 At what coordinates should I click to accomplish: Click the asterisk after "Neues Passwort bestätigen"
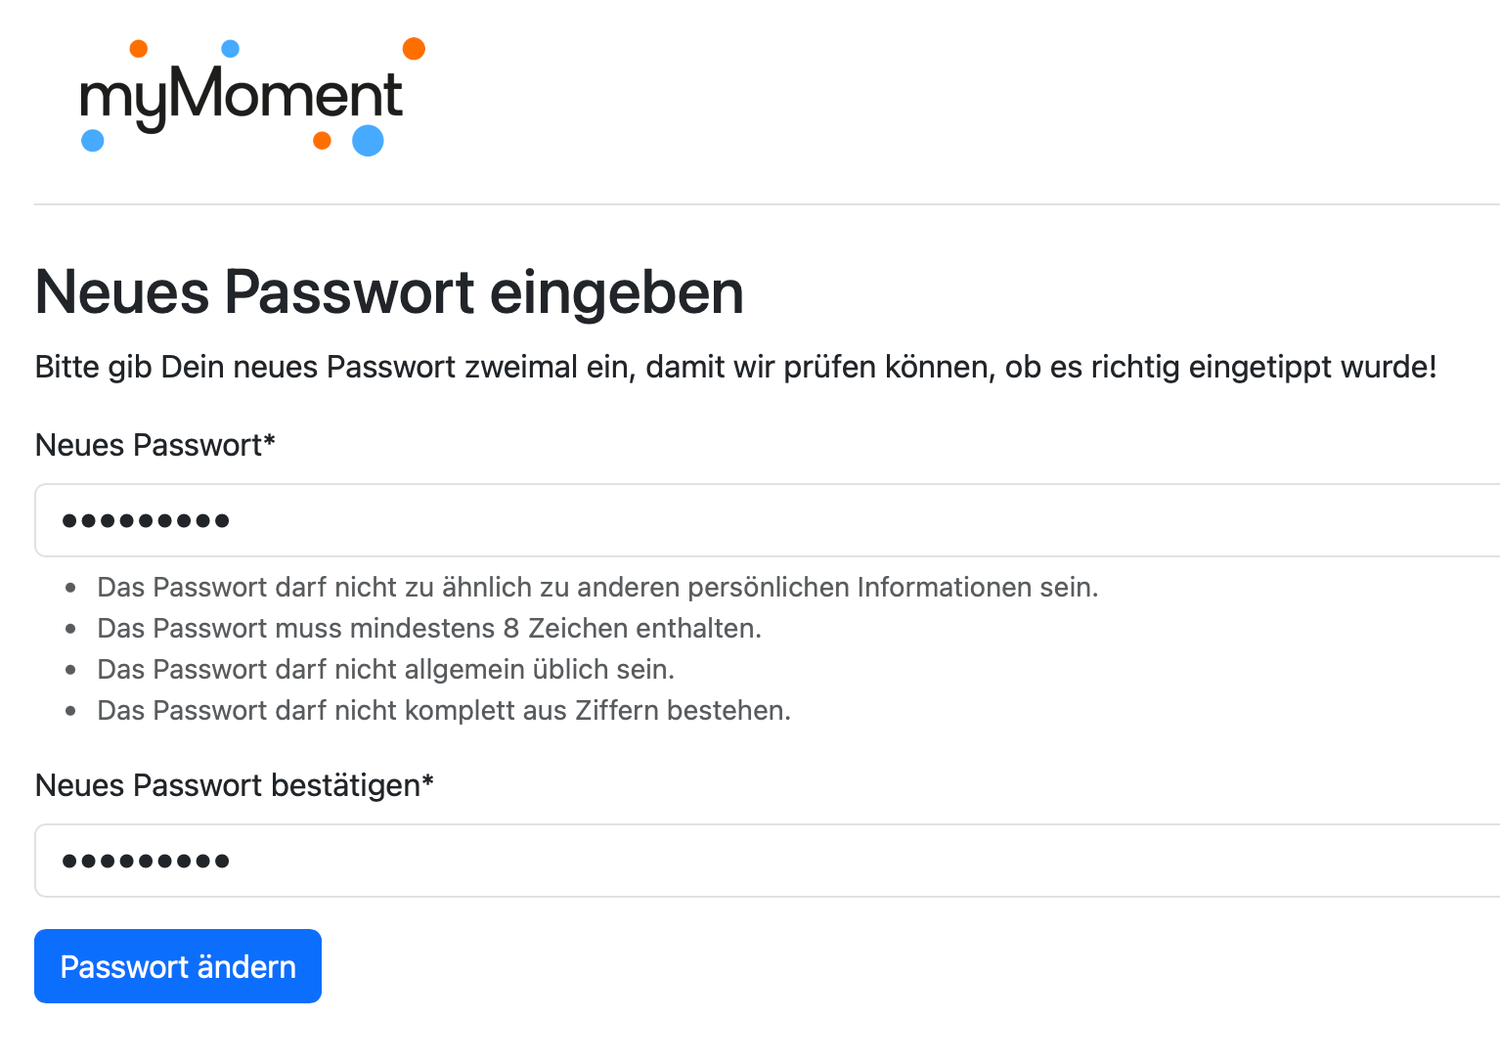pos(428,781)
